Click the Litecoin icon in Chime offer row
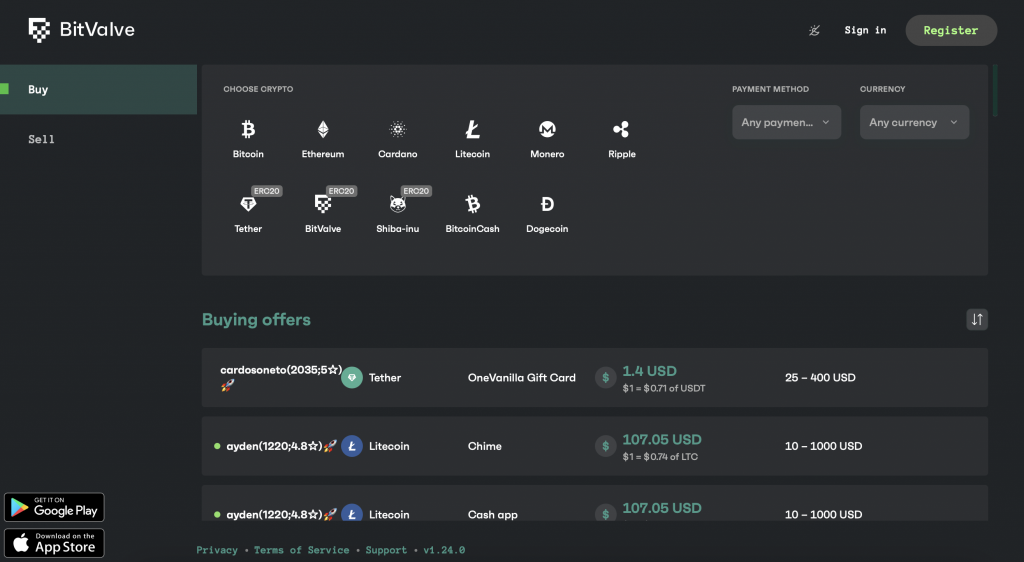This screenshot has width=1024, height=562. coord(352,446)
